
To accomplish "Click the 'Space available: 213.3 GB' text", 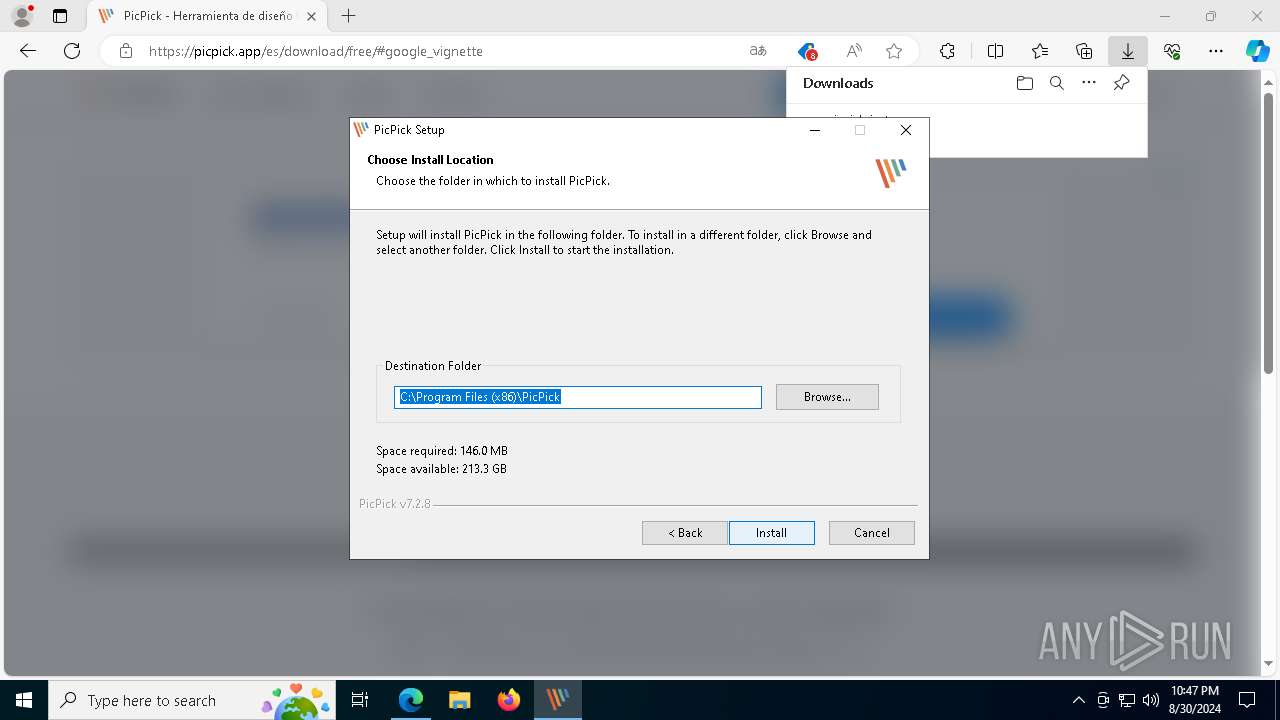I will 441,469.
